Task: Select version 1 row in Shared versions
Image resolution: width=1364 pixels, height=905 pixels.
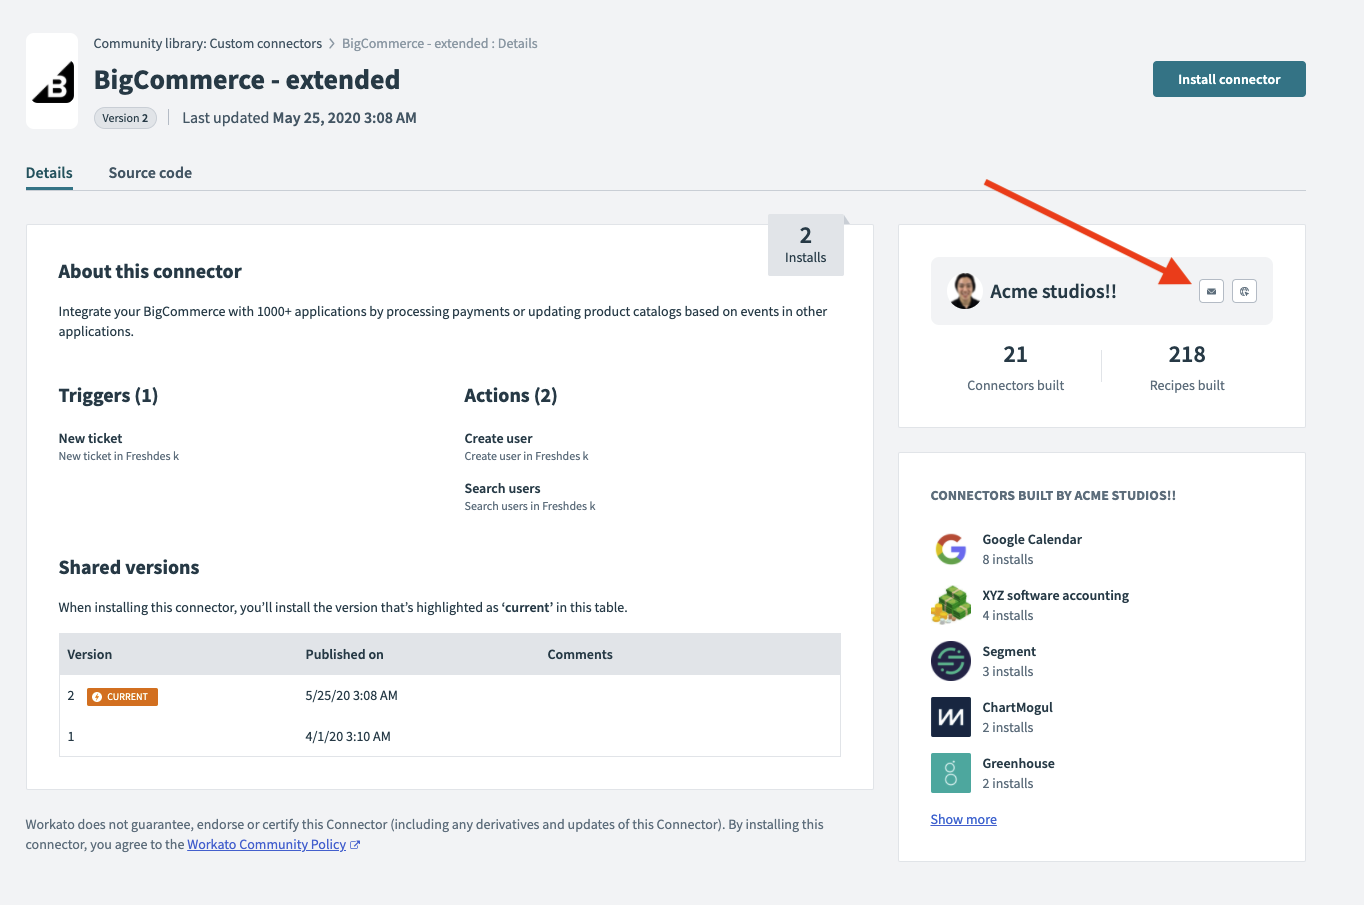Action: click(x=449, y=737)
